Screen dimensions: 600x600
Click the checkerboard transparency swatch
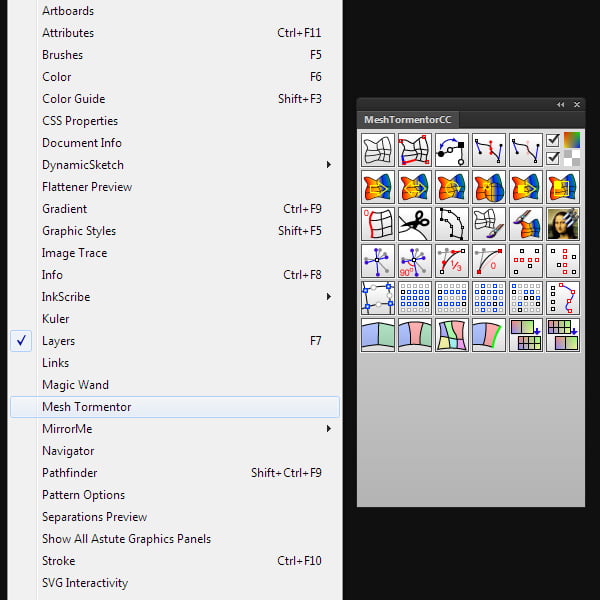point(572,158)
